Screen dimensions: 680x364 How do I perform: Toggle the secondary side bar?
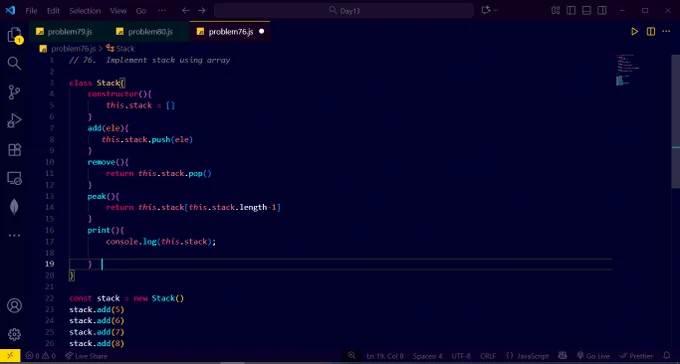[x=602, y=10]
